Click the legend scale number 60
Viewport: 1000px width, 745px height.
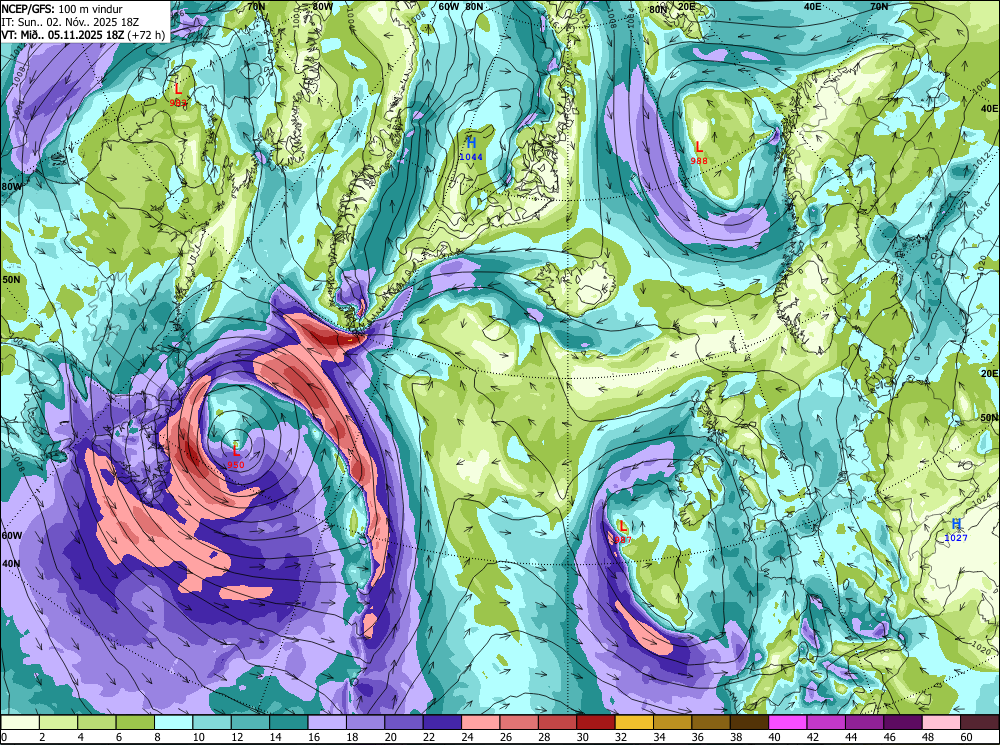coord(967,737)
